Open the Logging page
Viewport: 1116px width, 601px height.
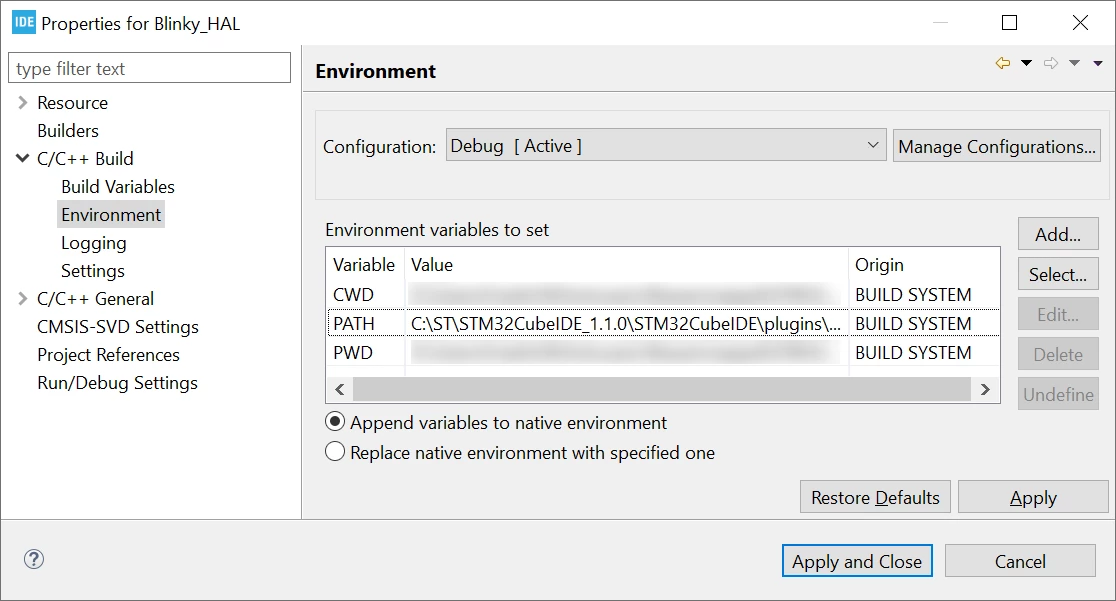click(x=94, y=243)
